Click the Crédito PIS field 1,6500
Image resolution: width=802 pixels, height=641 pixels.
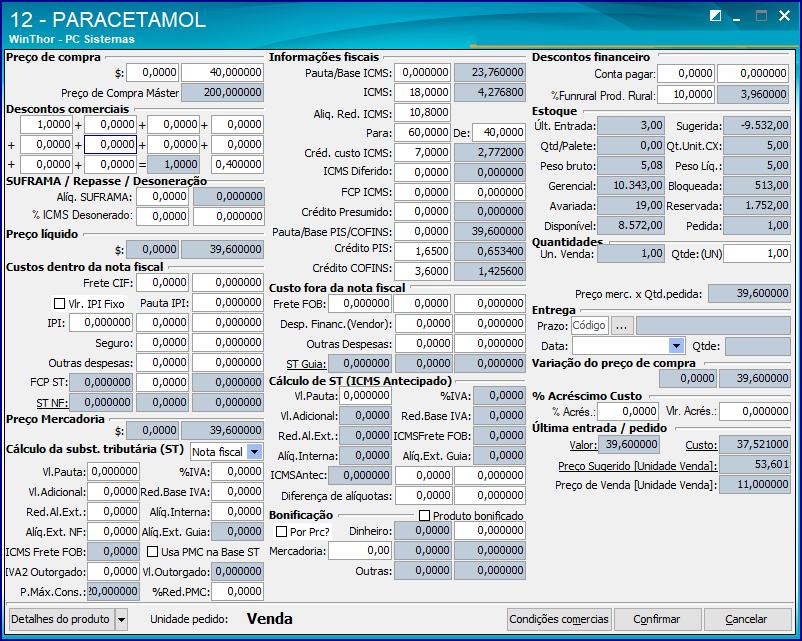[422, 251]
